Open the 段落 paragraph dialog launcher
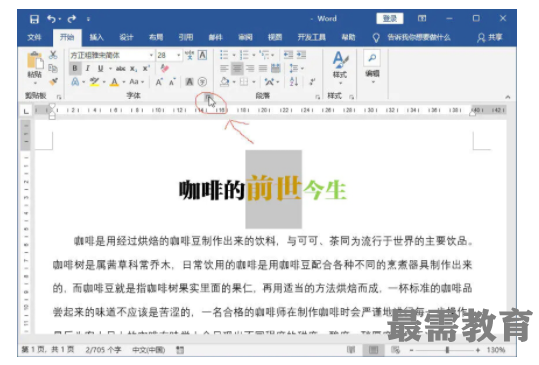The width and height of the screenshot is (539, 365). [x=317, y=97]
